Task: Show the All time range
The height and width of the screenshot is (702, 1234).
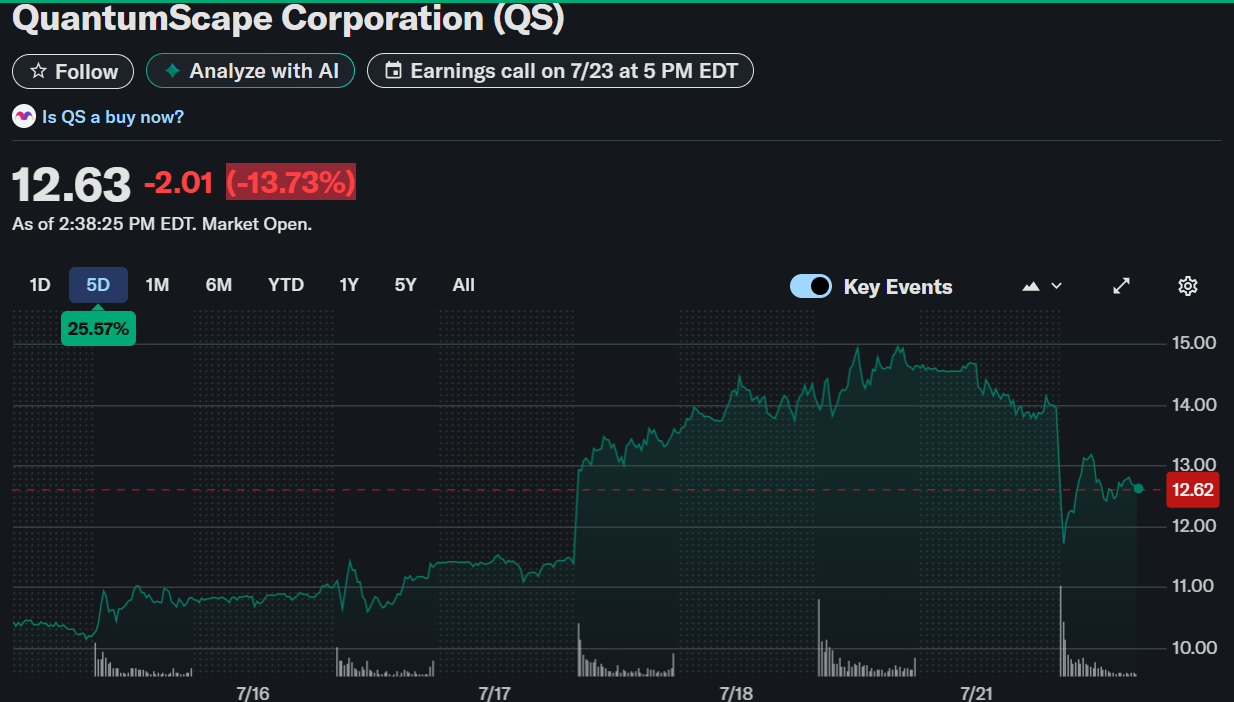Action: pos(463,285)
